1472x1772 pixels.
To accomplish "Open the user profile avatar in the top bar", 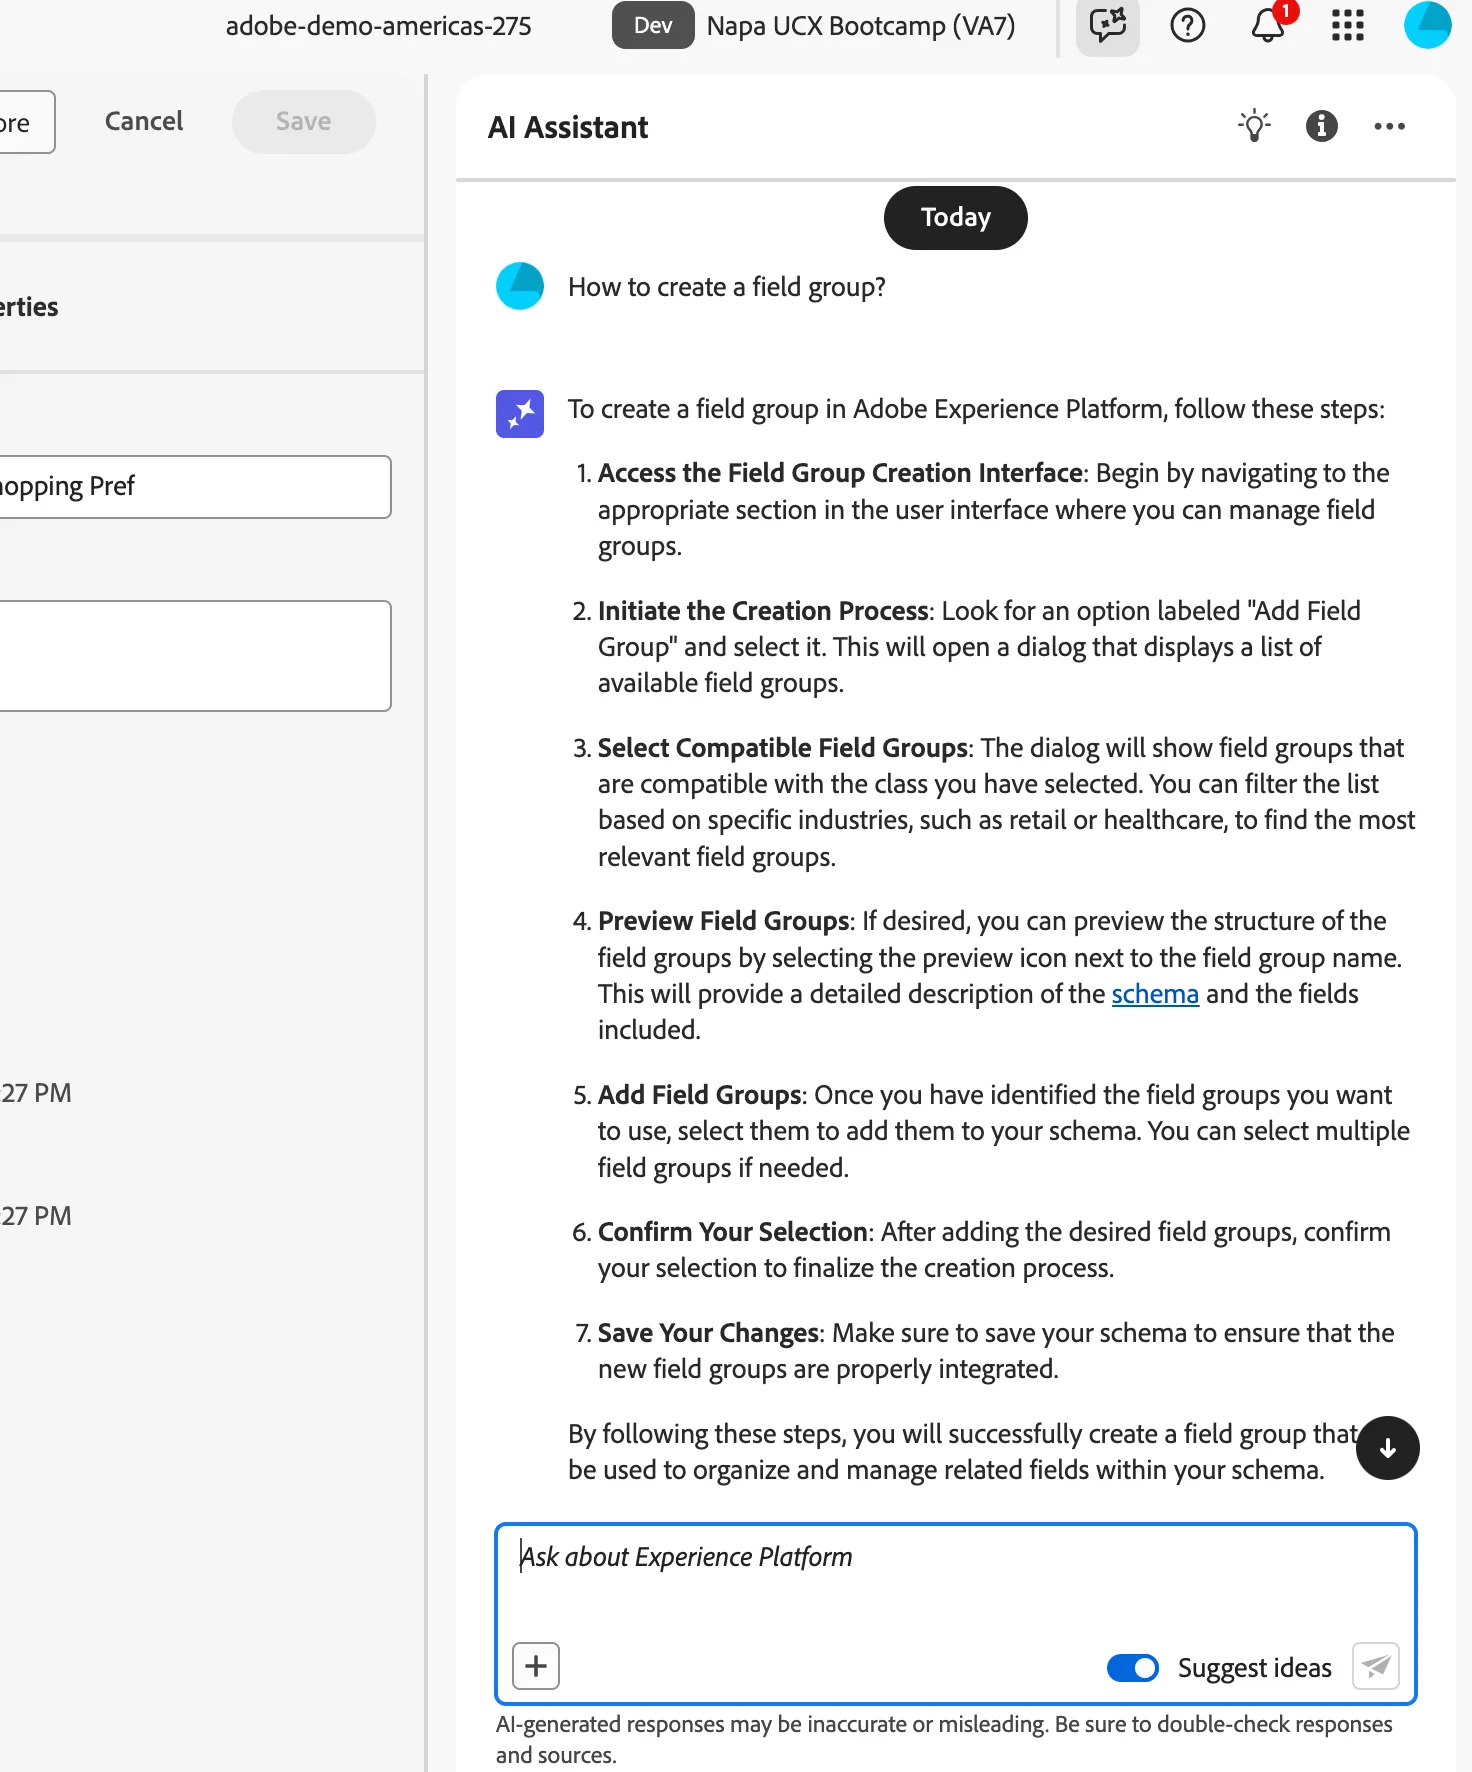I will (x=1427, y=25).
